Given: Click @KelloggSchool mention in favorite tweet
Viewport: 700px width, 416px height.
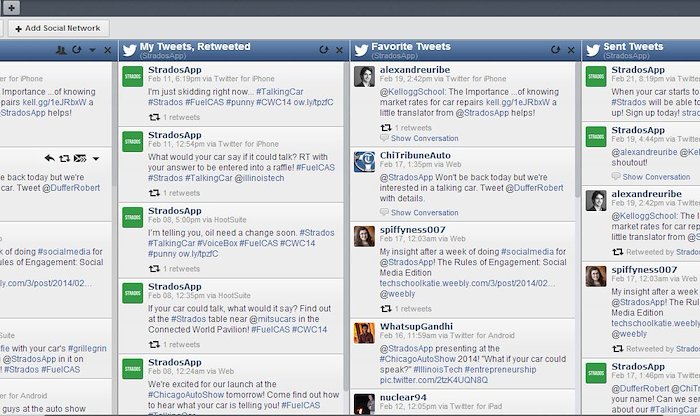Looking at the screenshot, I should (412, 92).
